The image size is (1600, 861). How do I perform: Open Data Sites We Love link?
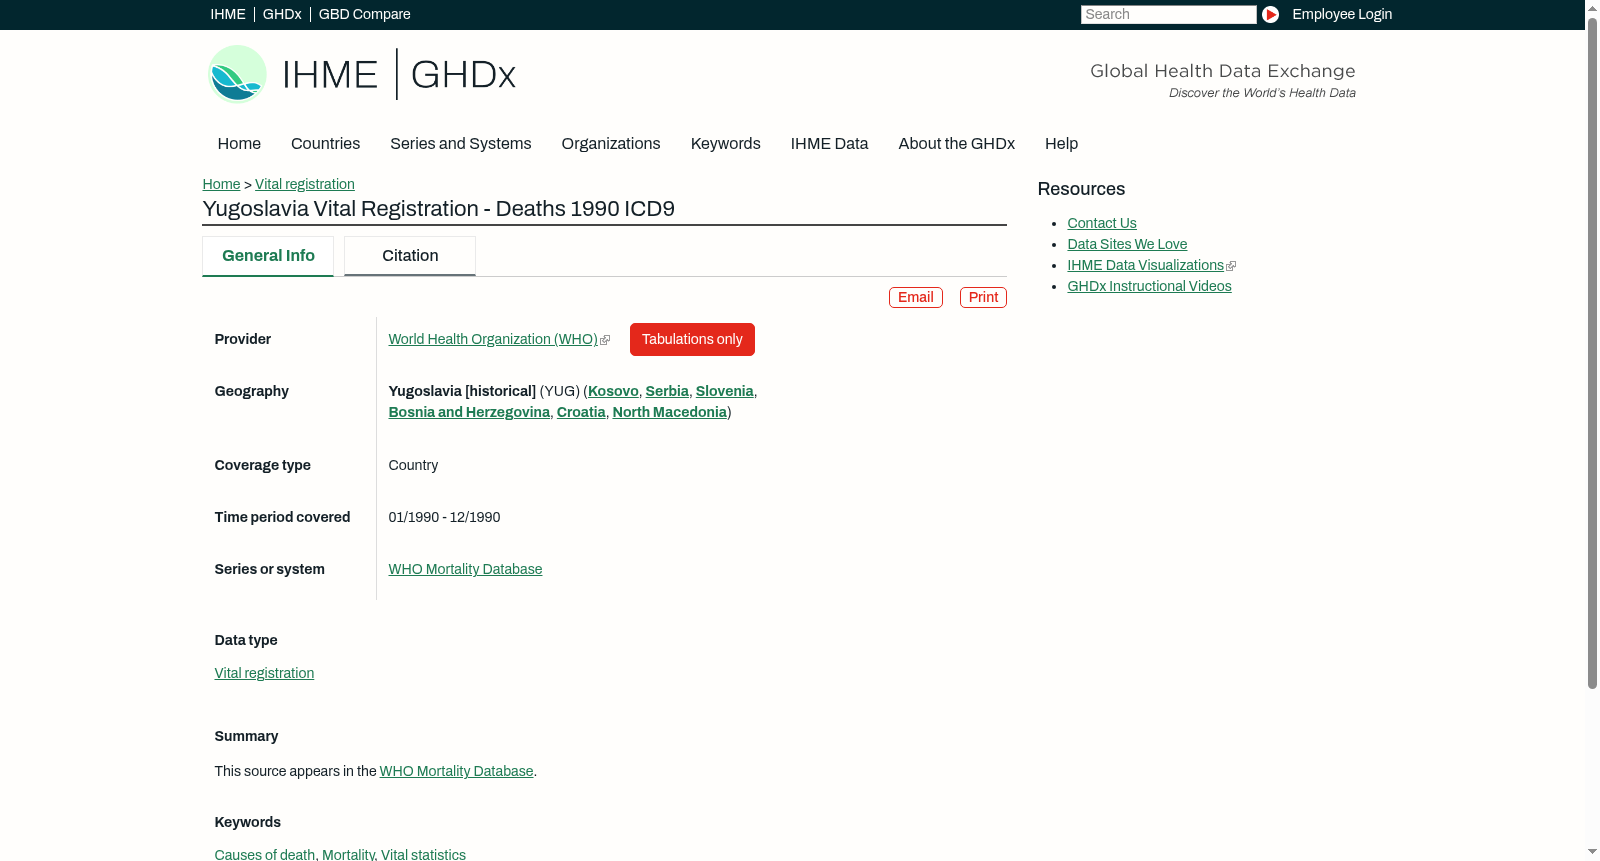(1127, 245)
